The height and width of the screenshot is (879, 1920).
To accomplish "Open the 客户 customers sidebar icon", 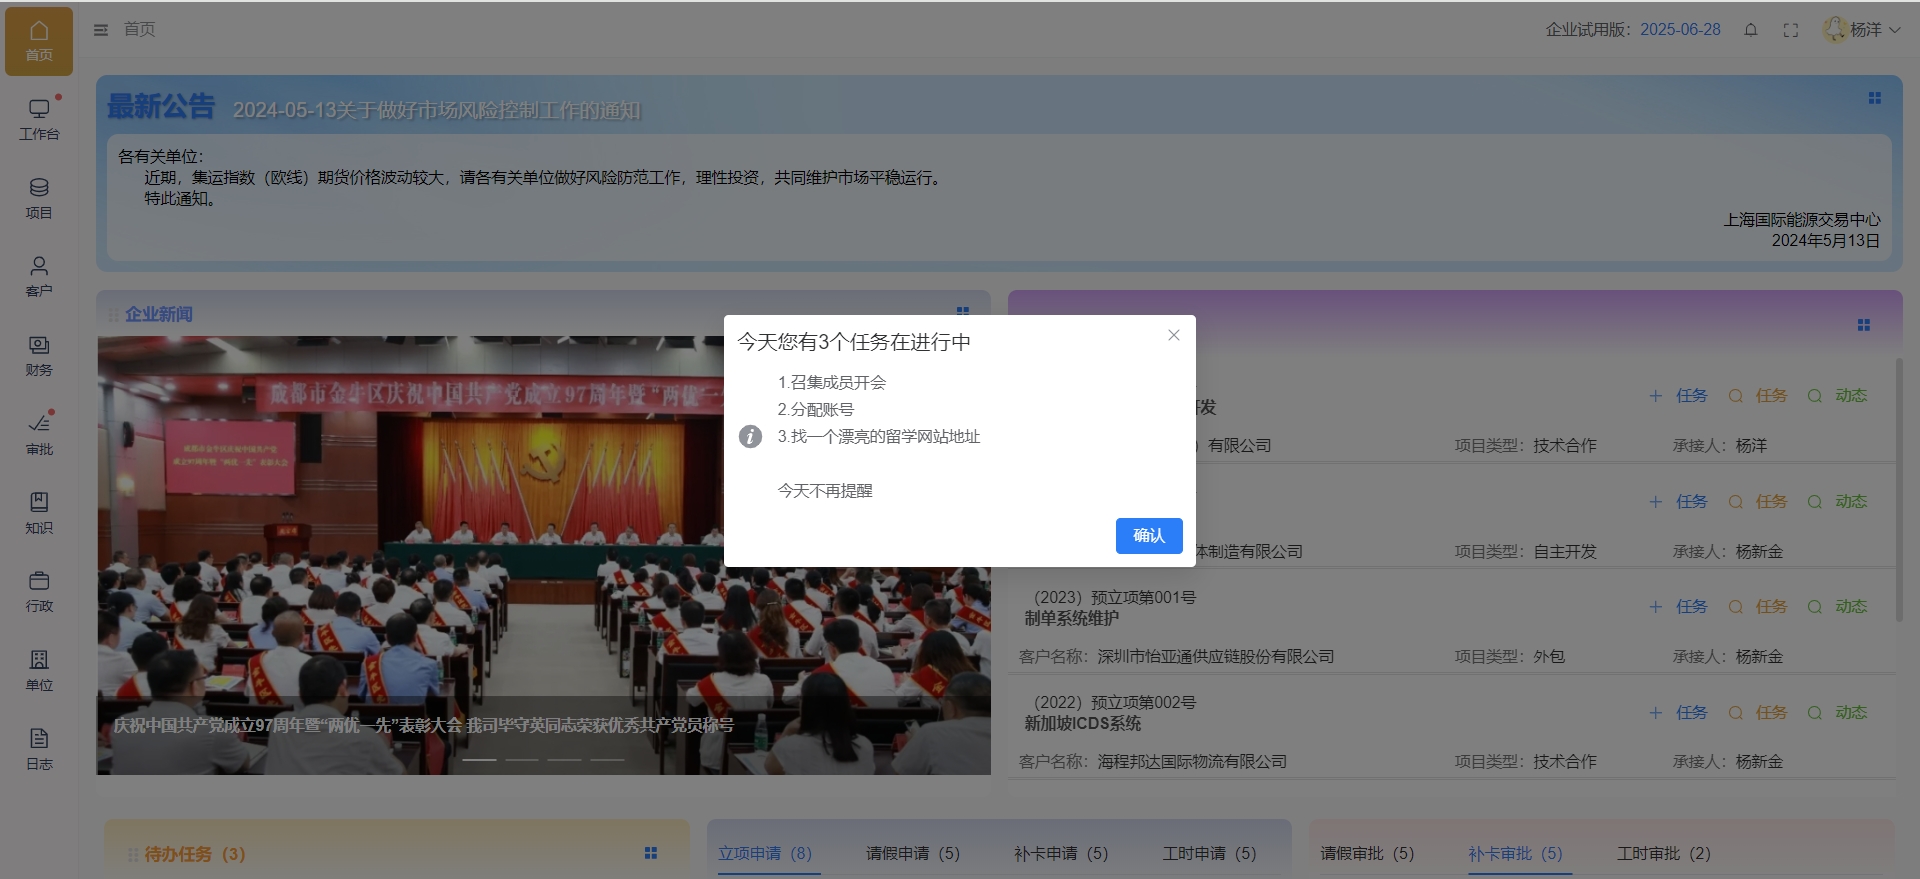I will click(x=39, y=276).
